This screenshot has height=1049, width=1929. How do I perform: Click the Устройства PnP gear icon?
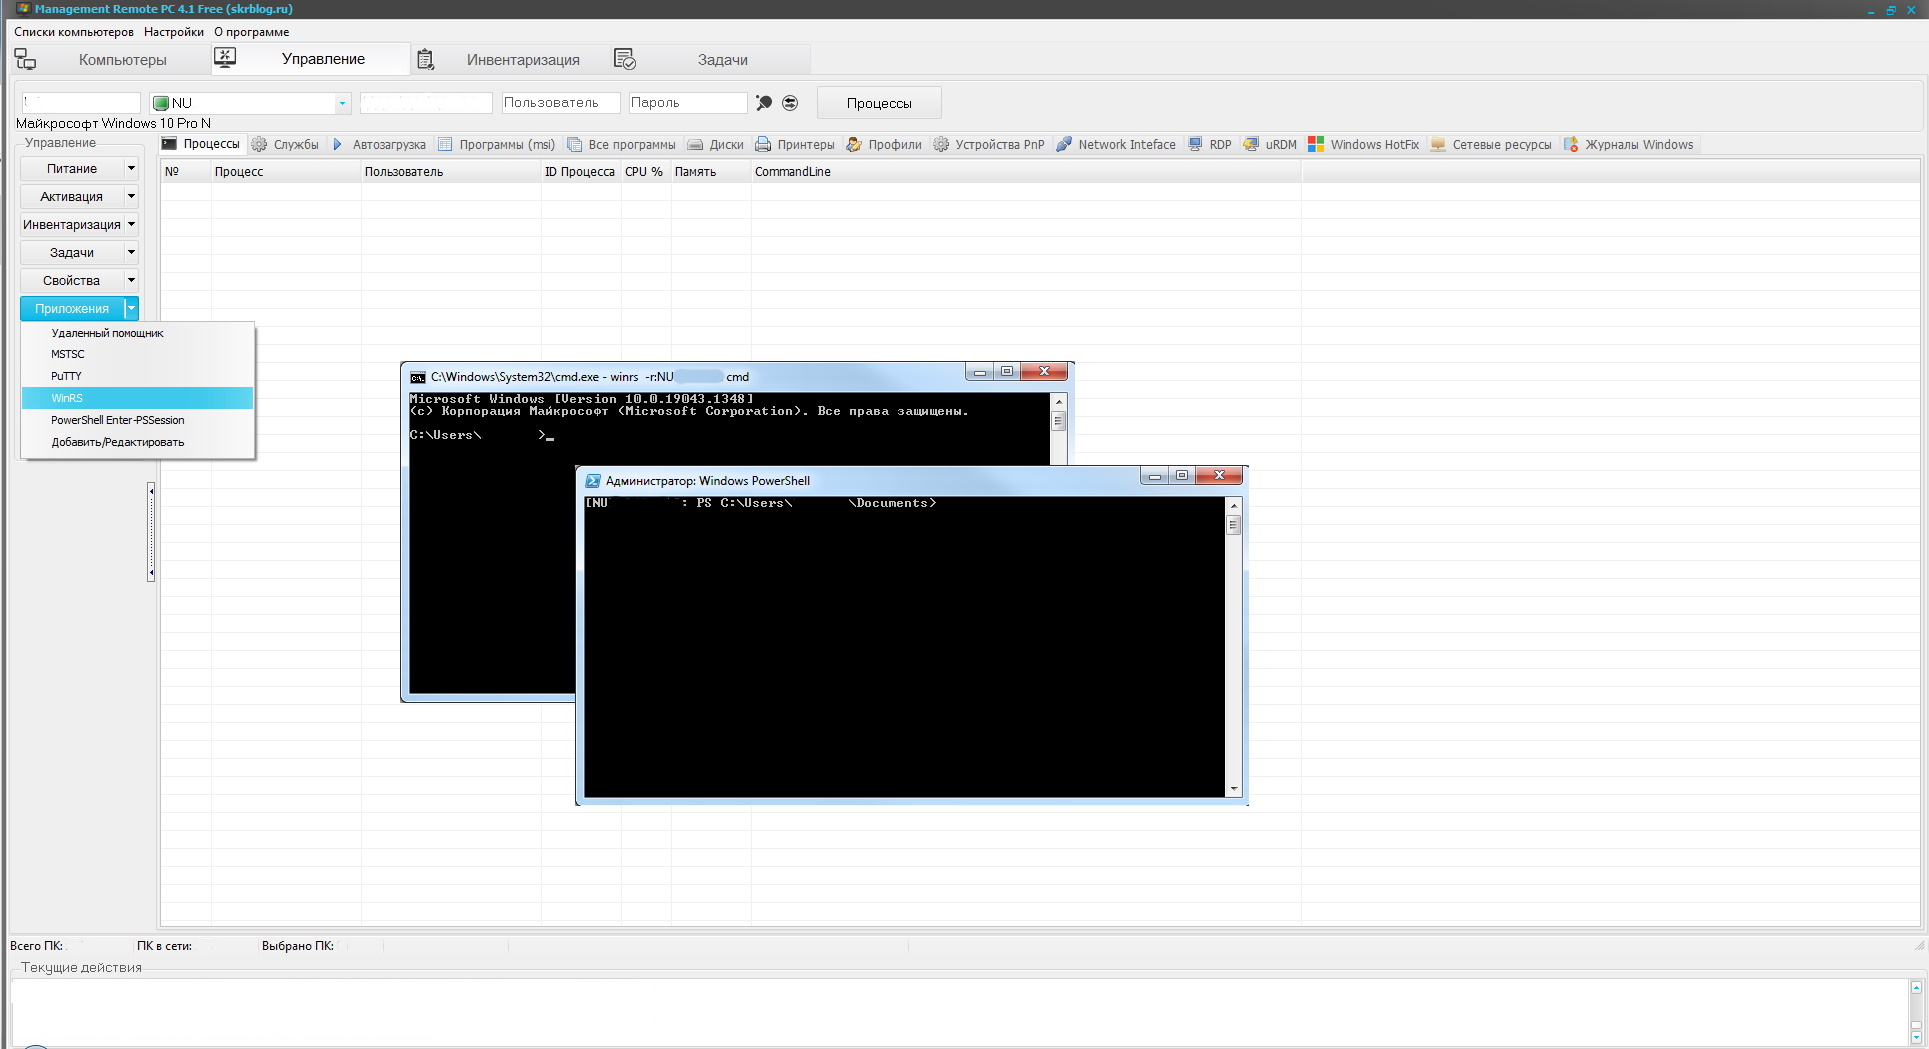[941, 144]
